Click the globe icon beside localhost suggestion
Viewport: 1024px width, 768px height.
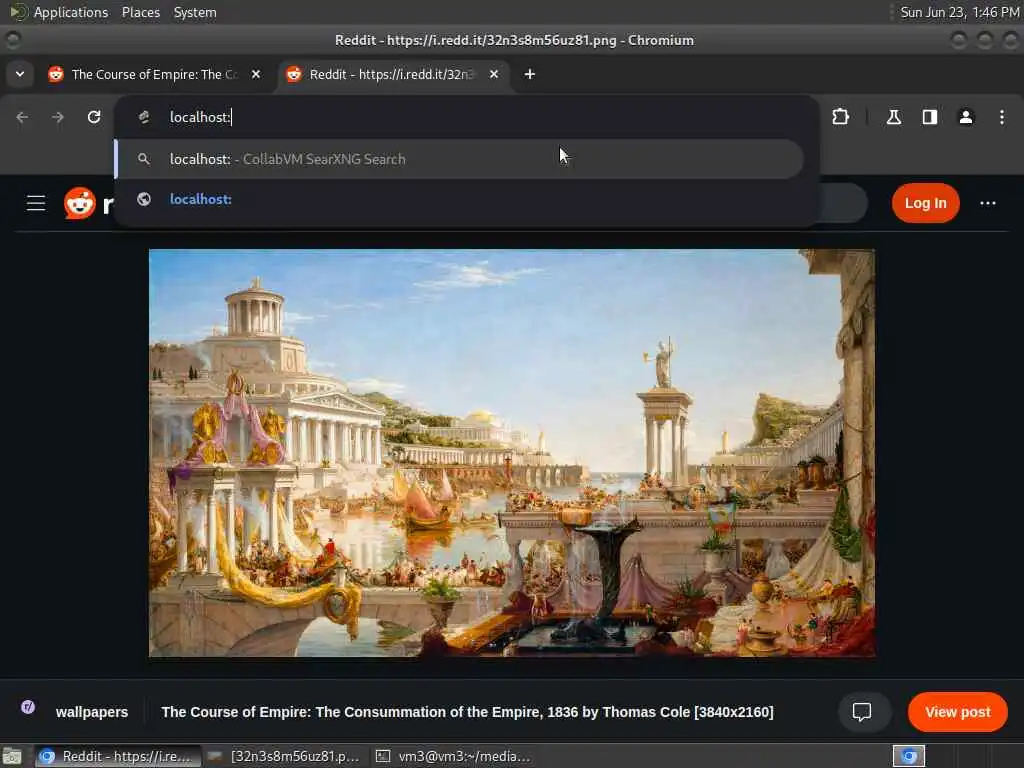pyautogui.click(x=144, y=199)
